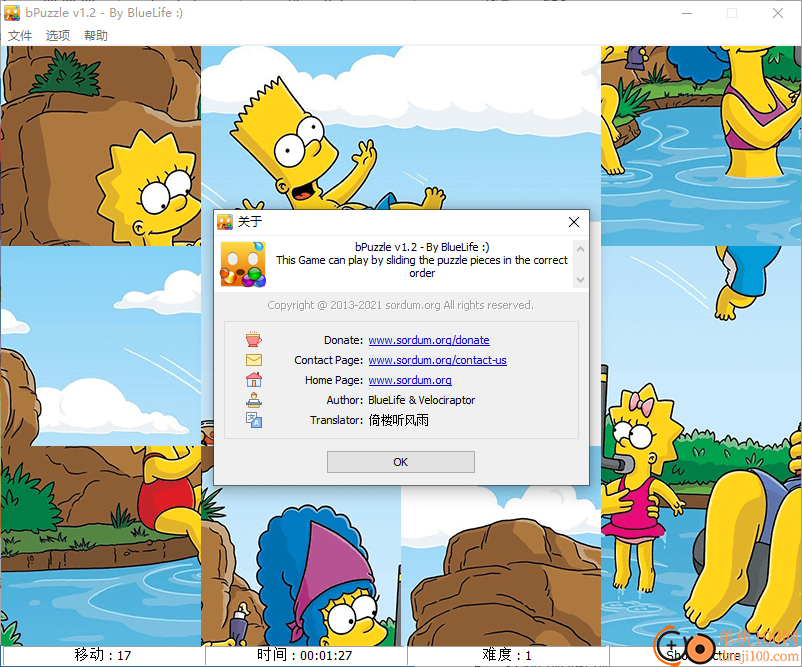Click the Show Picture status bar button
The height and width of the screenshot is (667, 802).
point(704,655)
